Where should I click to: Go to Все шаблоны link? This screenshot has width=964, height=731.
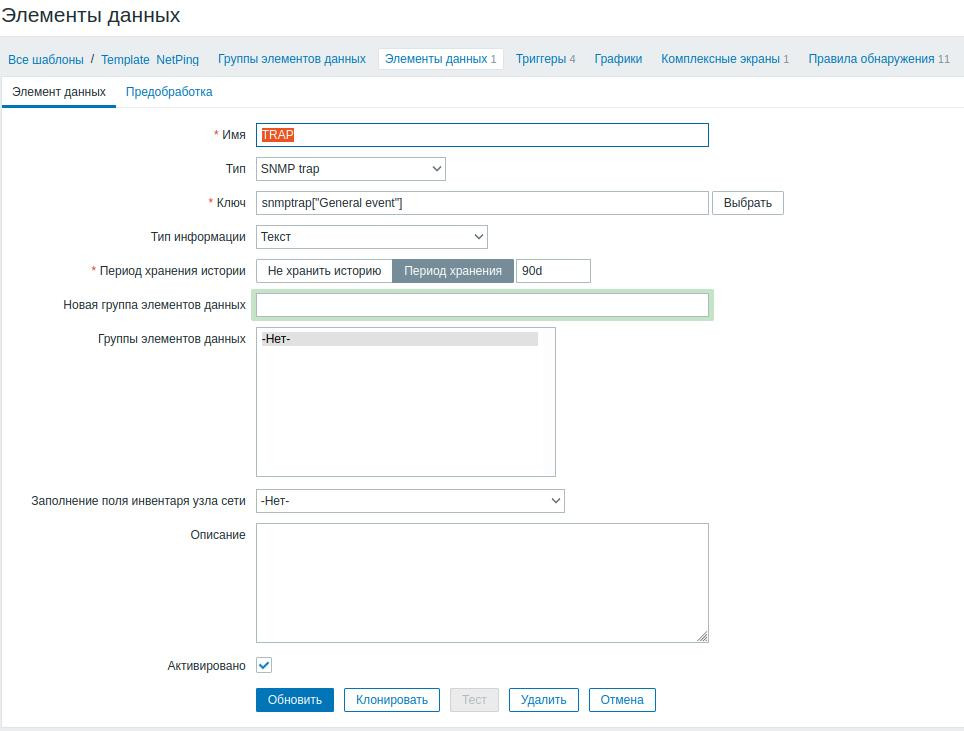pos(46,60)
